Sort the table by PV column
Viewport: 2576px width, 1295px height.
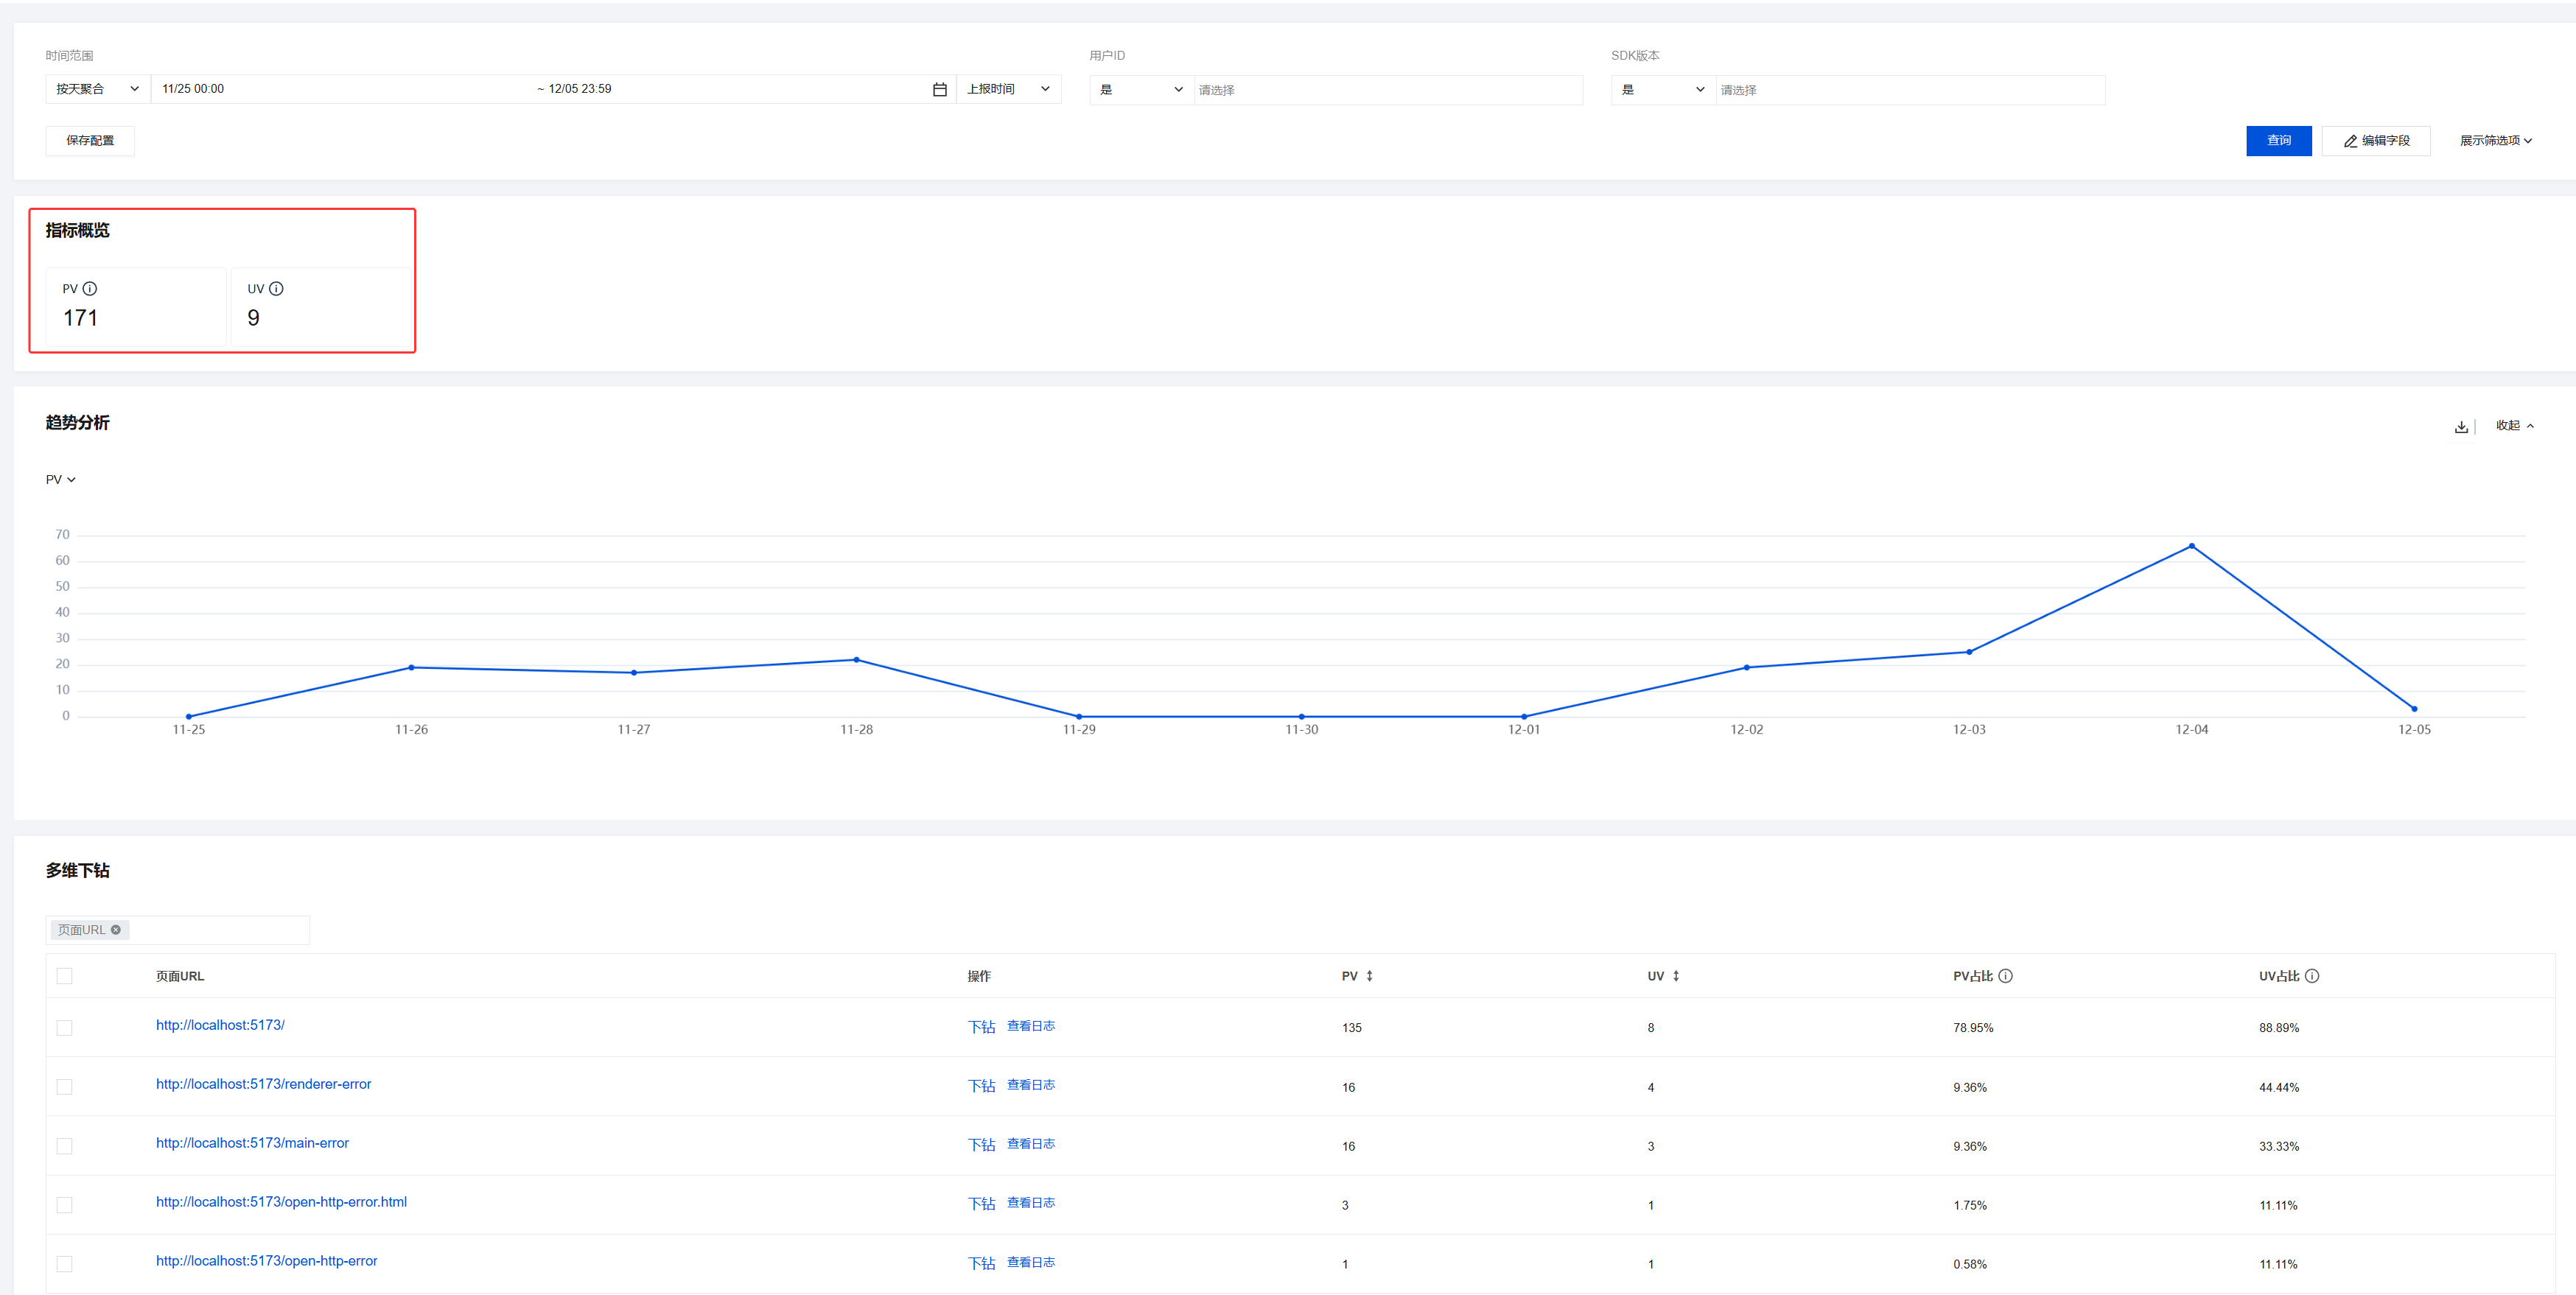click(1369, 976)
